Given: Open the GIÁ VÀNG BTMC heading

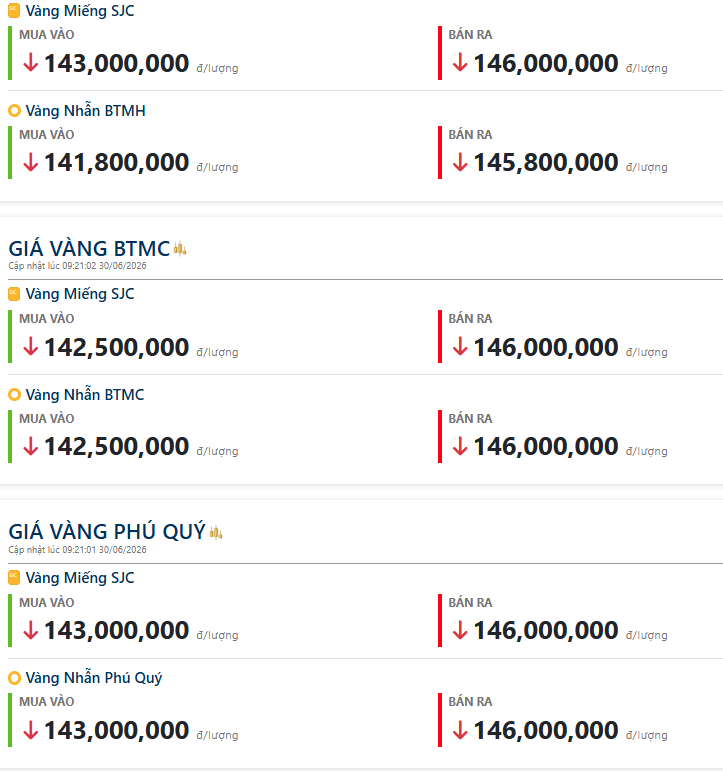Looking at the screenshot, I should (90, 249).
